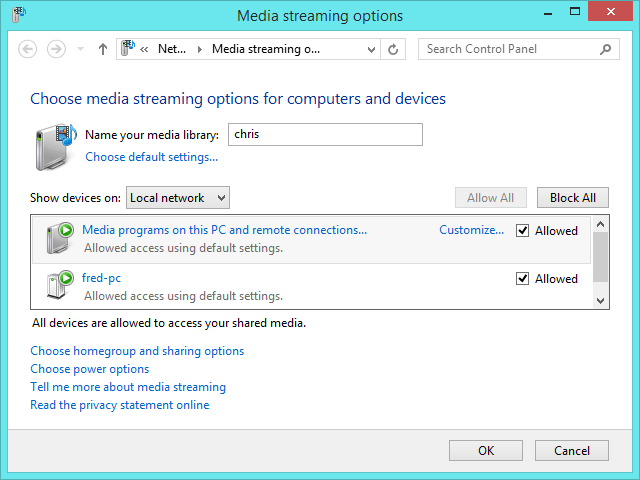Click the media library name field

[x=324, y=134]
